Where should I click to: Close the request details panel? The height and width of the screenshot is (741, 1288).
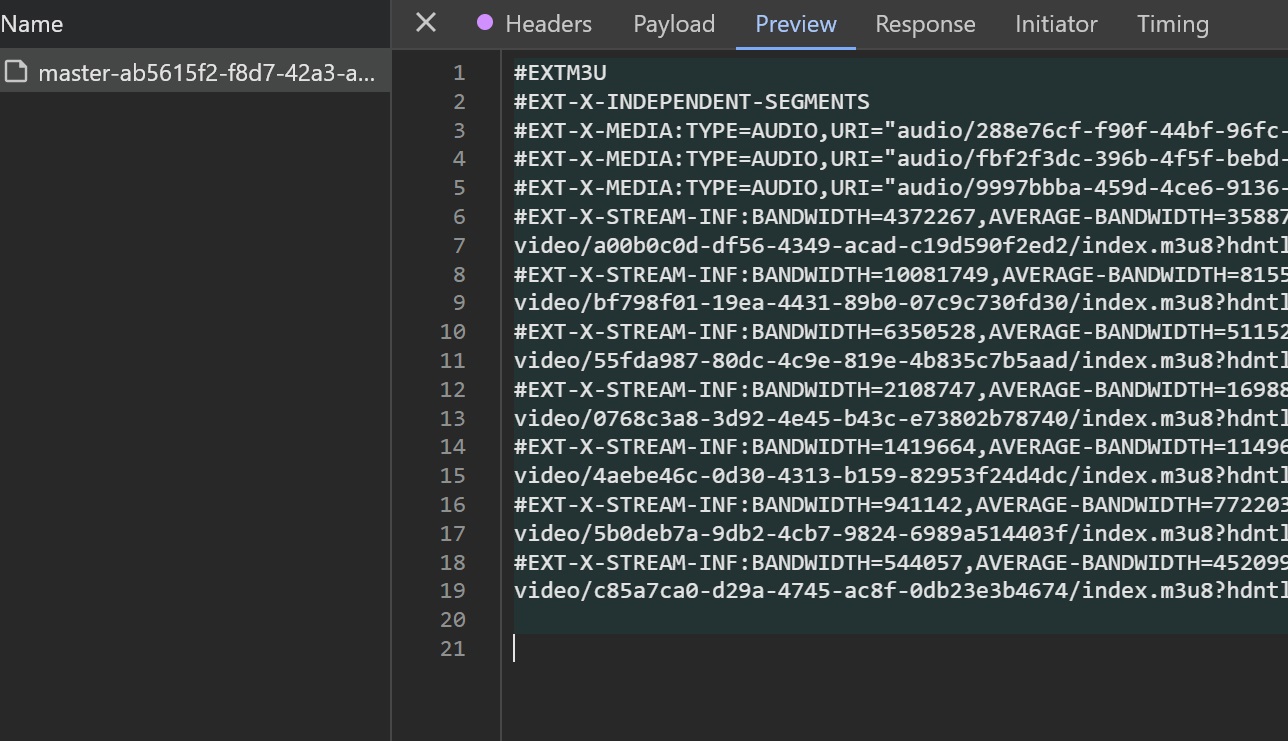(426, 23)
